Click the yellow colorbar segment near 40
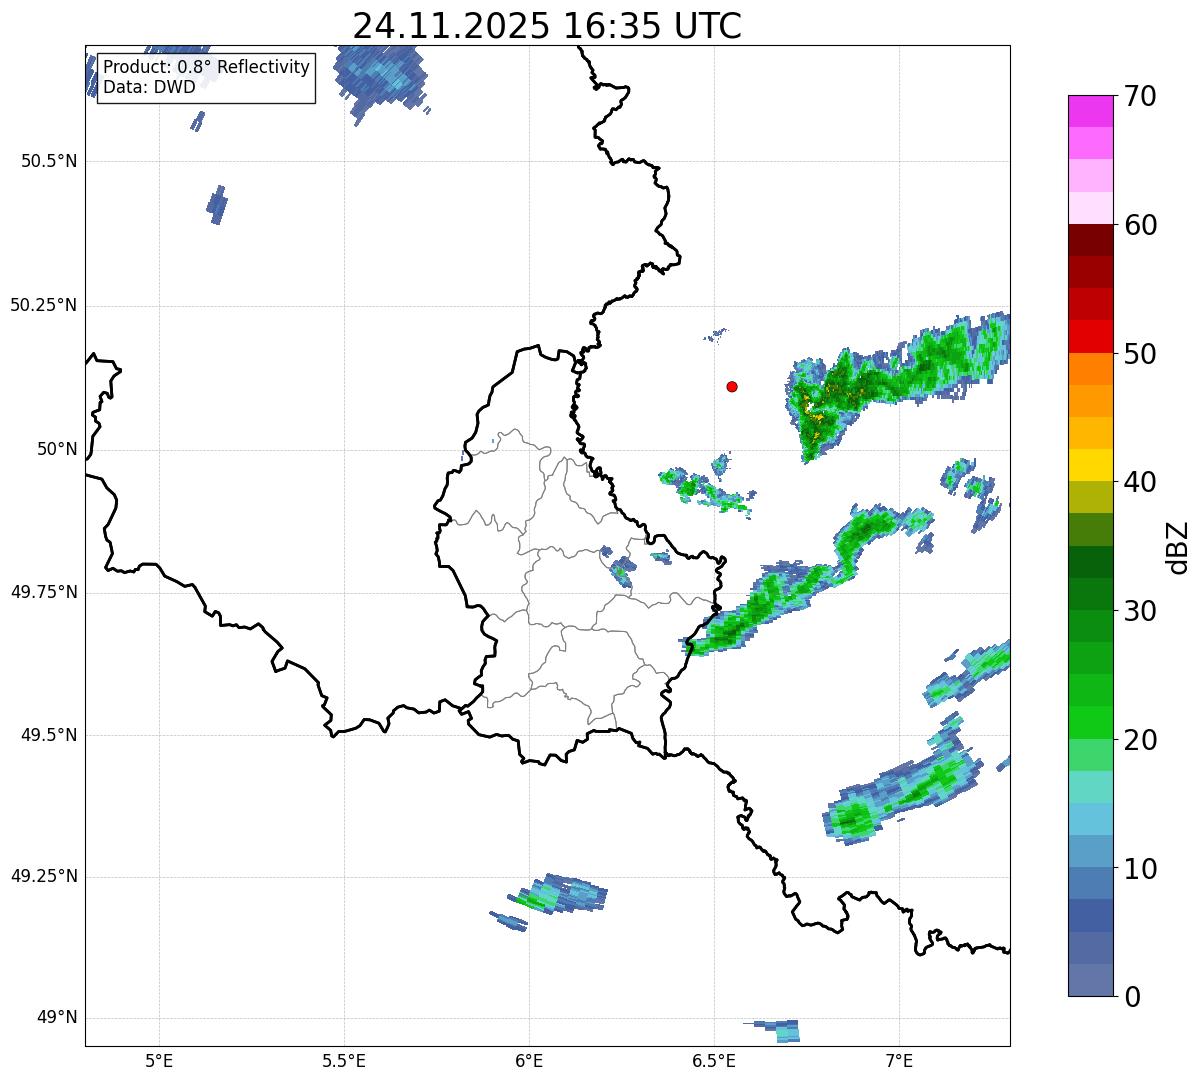The image size is (1202, 1081). point(1091,465)
